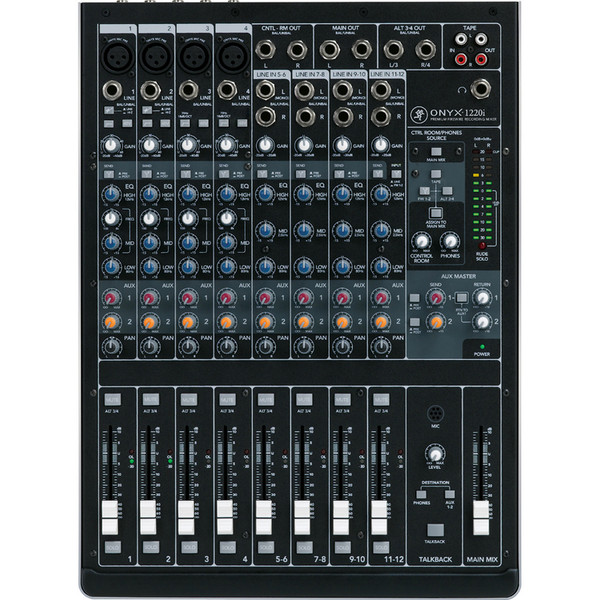Toggle the INPUT switch on channel 11-12
This screenshot has height=600, width=600.
(396, 174)
